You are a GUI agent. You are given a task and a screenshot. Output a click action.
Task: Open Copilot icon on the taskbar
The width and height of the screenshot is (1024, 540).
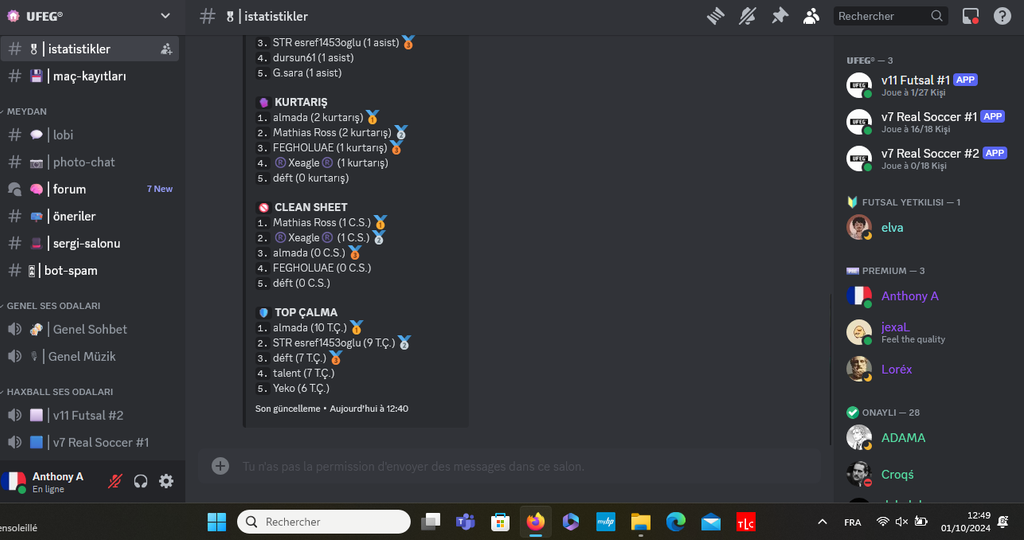click(571, 522)
